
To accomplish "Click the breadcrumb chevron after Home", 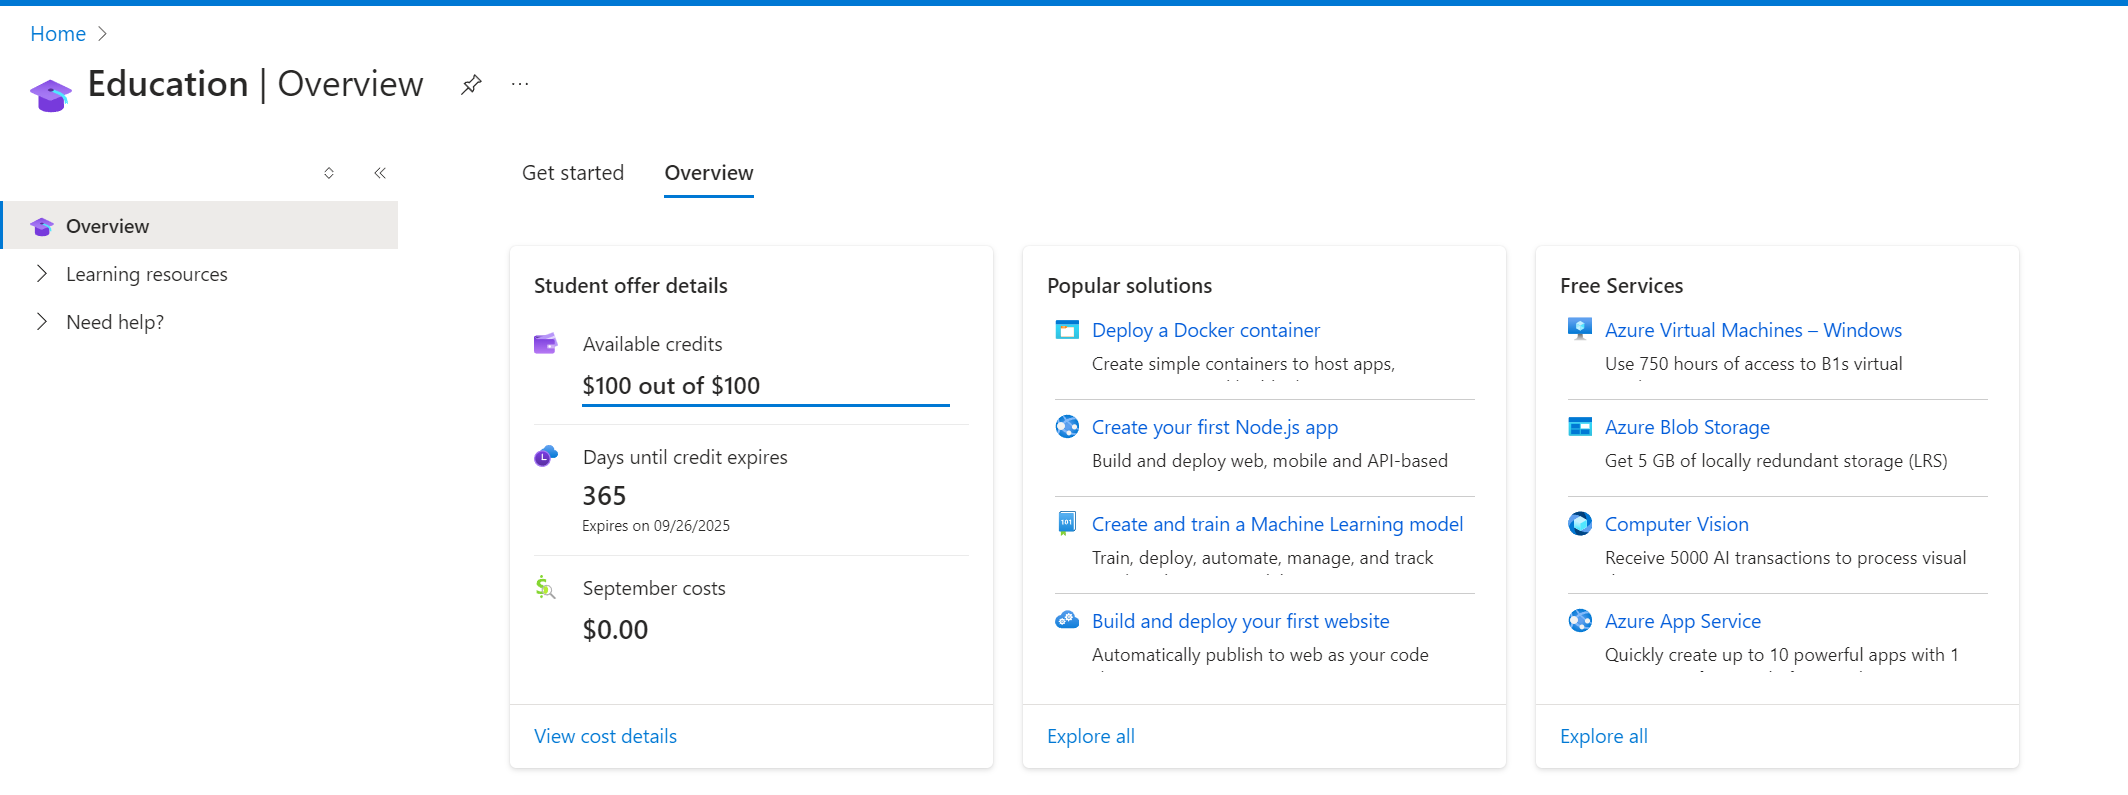I will [x=102, y=34].
